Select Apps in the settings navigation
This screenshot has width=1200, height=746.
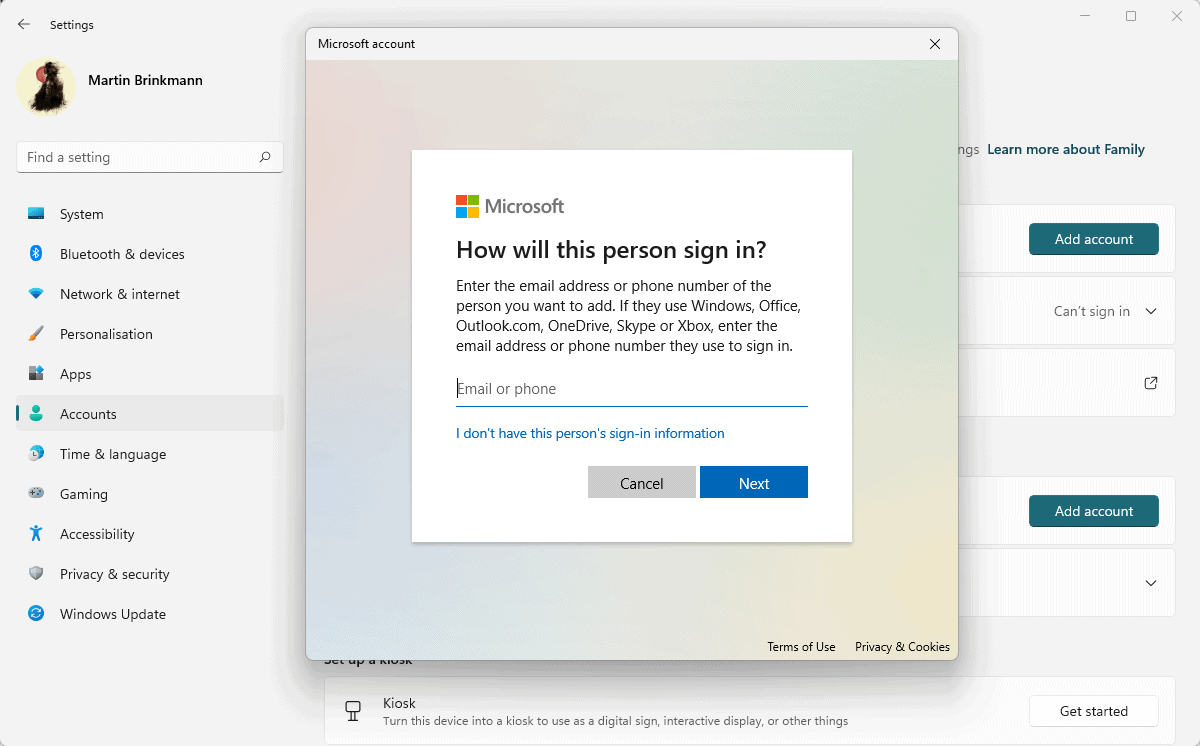click(77, 374)
